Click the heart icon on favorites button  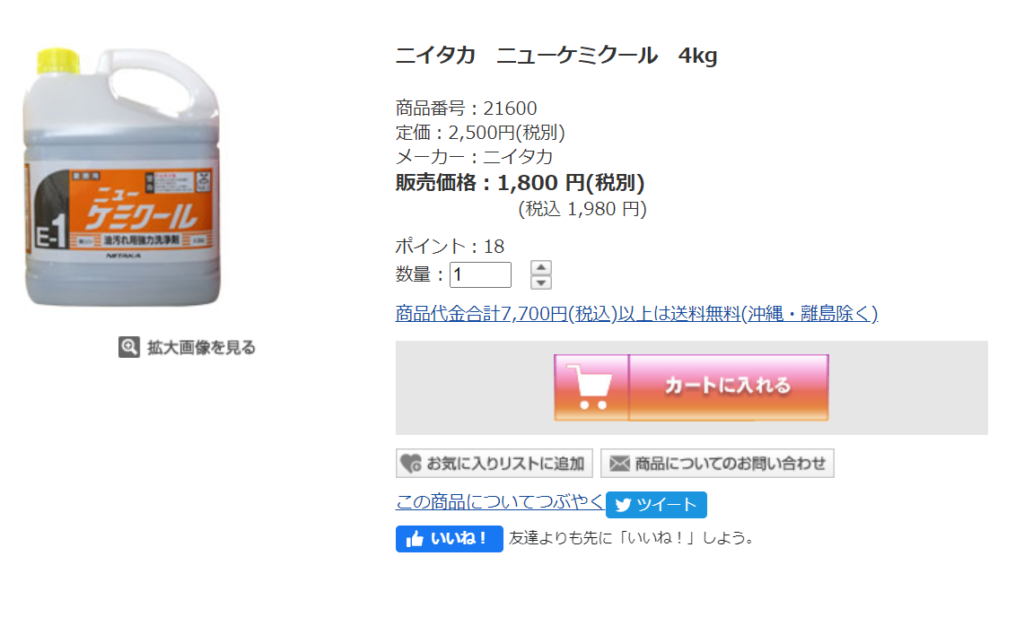[x=411, y=464]
